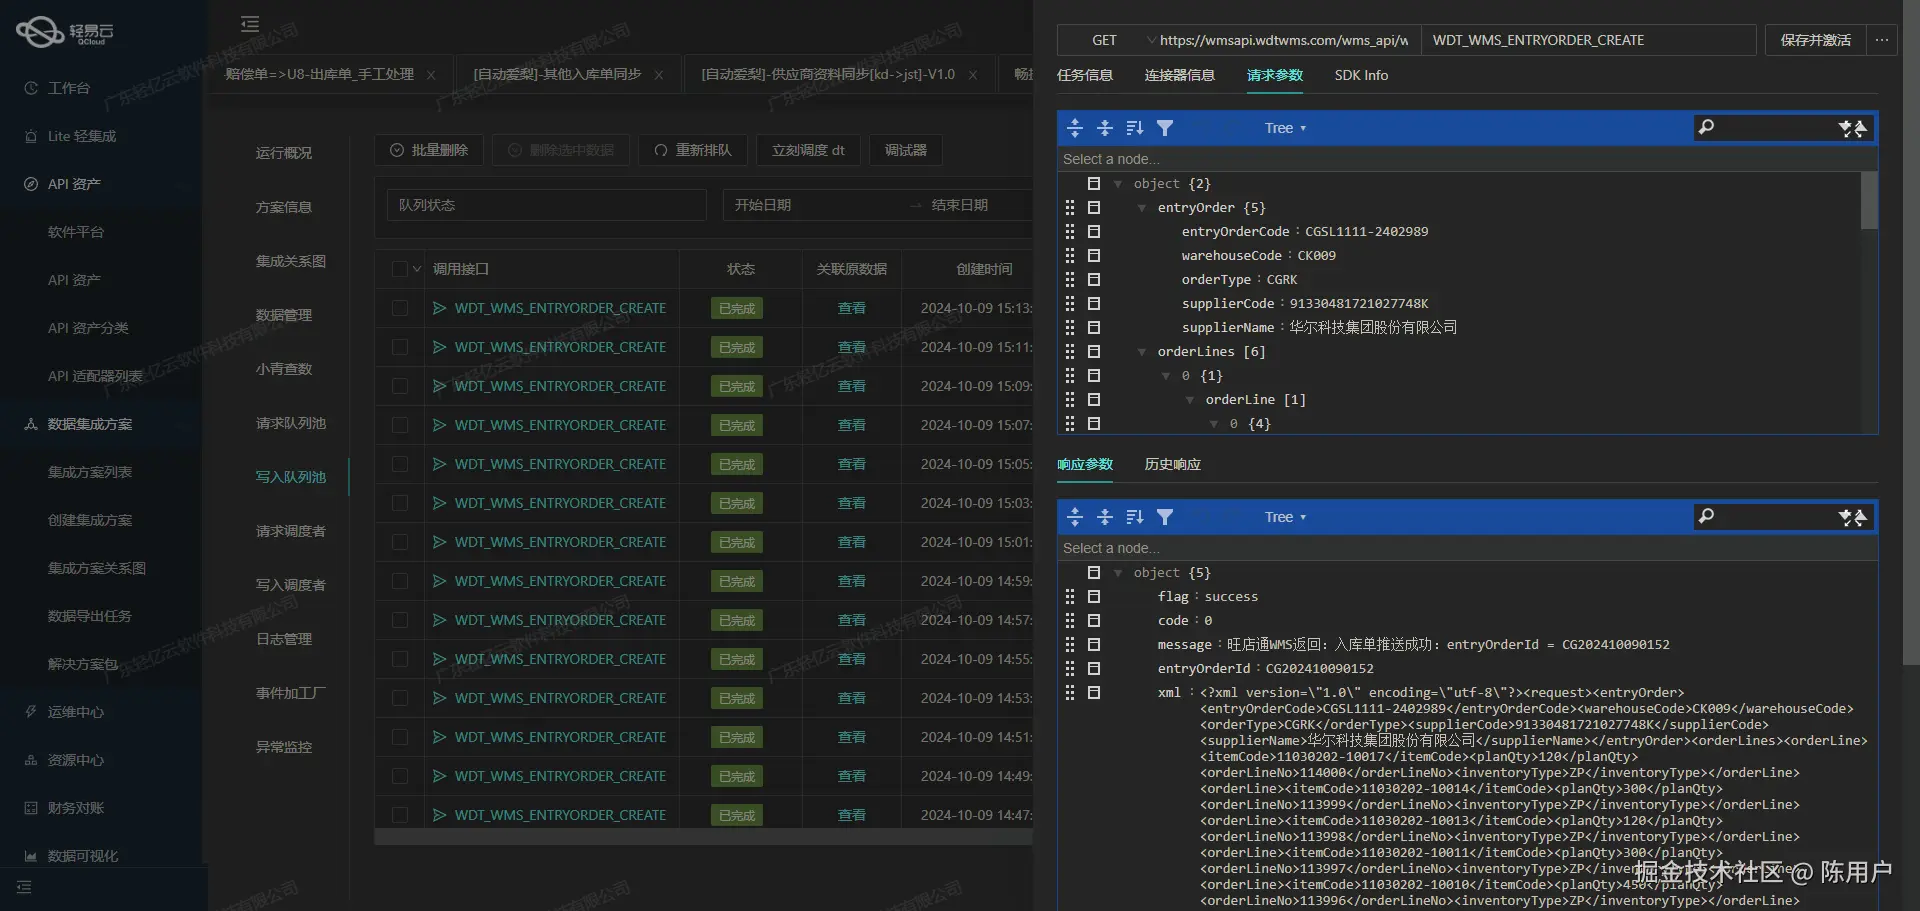Check the select-all checkbox in table header

[400, 269]
